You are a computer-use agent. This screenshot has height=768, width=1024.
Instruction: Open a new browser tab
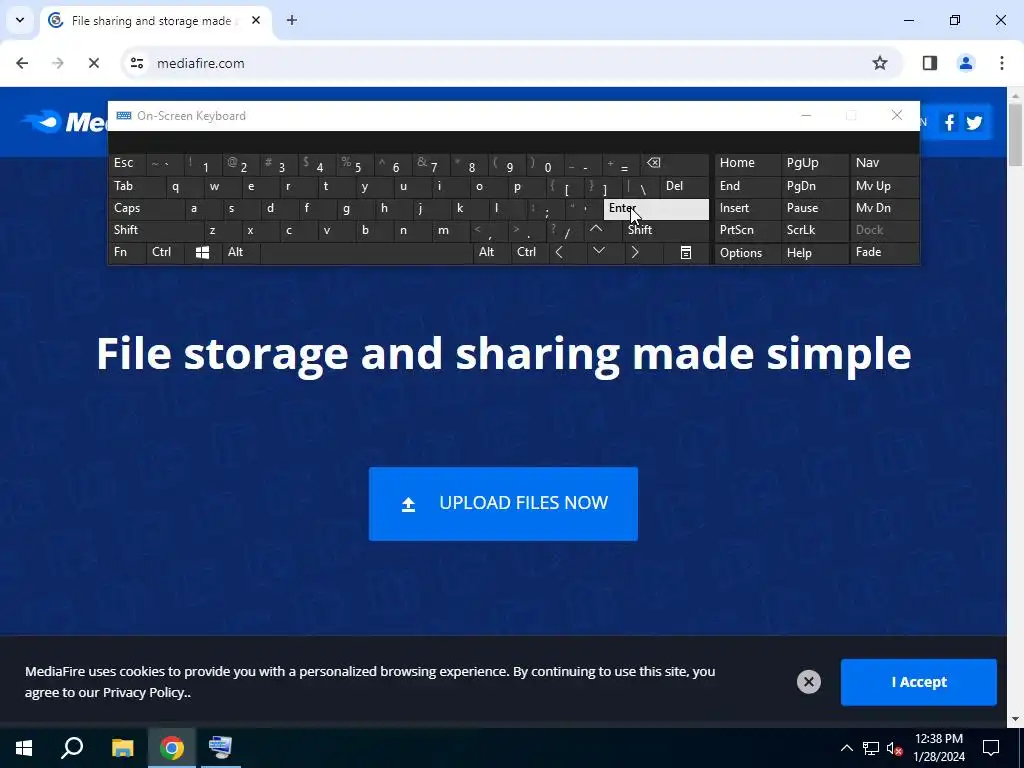pyautogui.click(x=292, y=20)
